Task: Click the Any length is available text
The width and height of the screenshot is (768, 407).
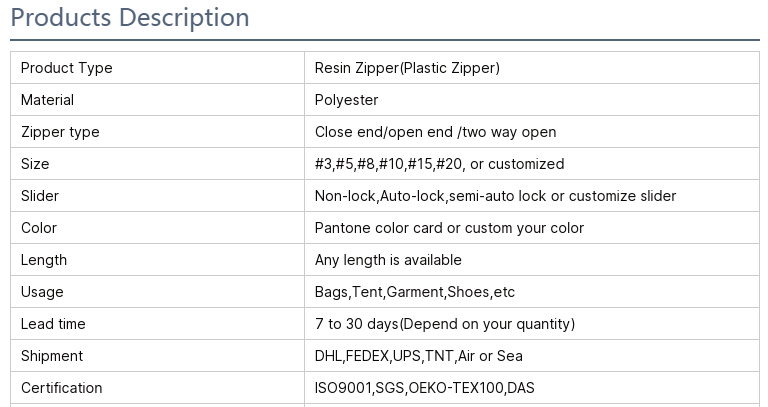Action: 388,260
